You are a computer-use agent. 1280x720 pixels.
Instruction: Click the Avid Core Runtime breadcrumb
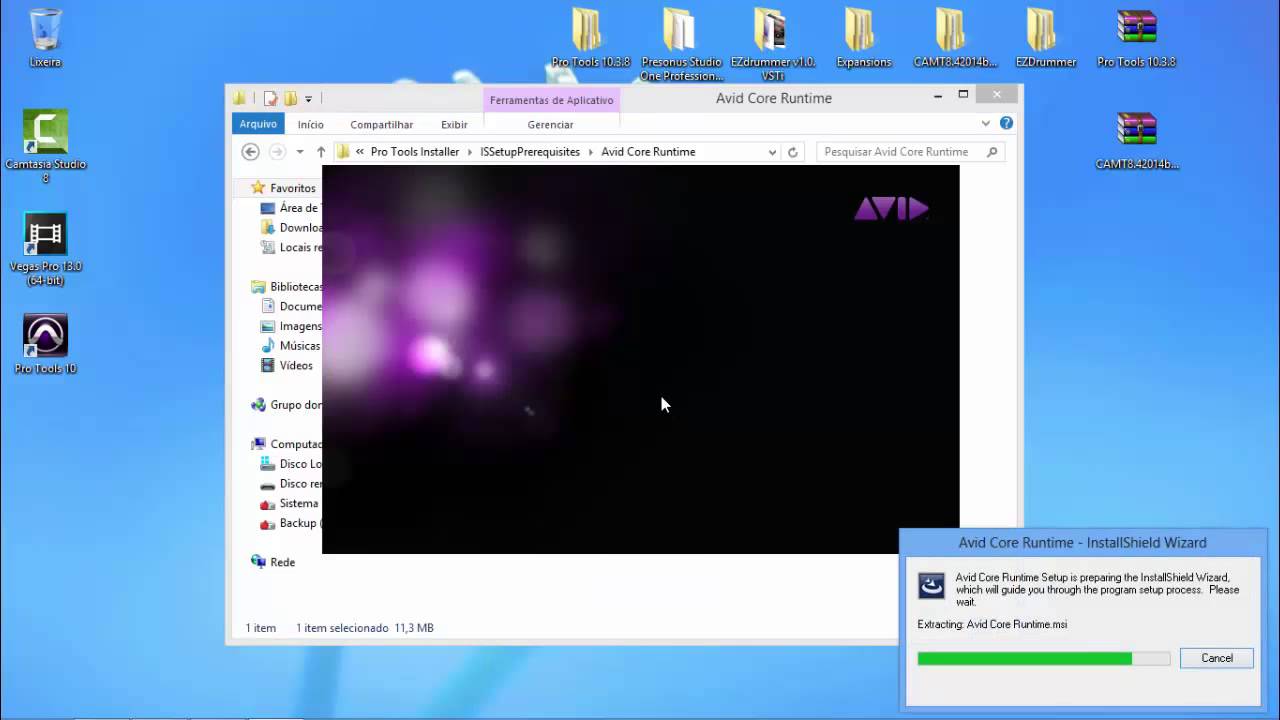[x=648, y=152]
